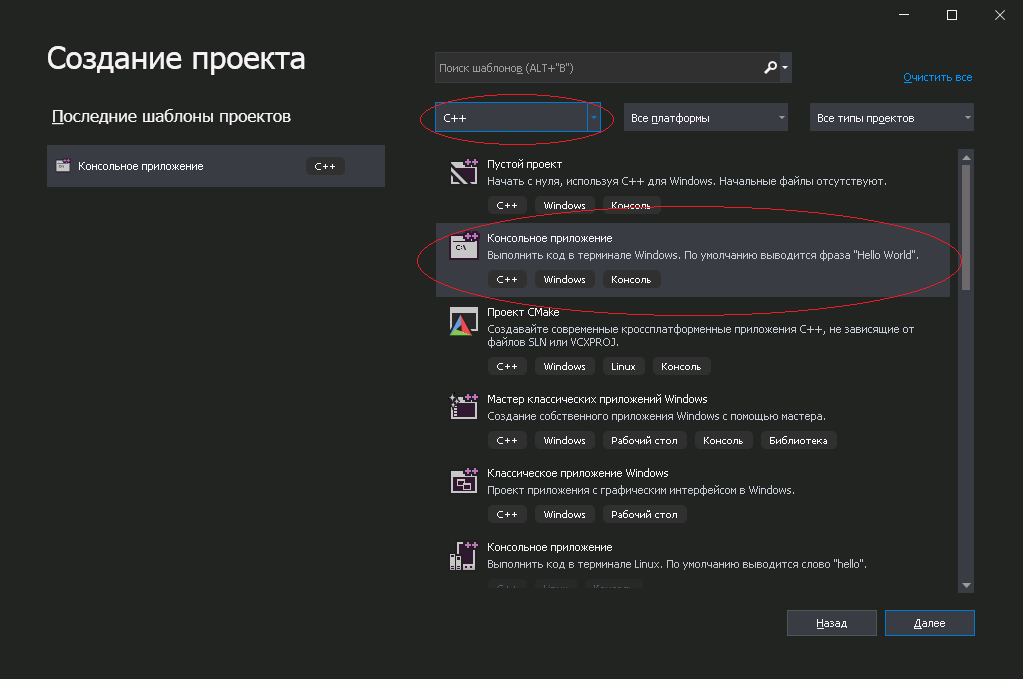Select recent Консольное приложение template entry
Screen dimensions: 1023x679
[x=216, y=166]
